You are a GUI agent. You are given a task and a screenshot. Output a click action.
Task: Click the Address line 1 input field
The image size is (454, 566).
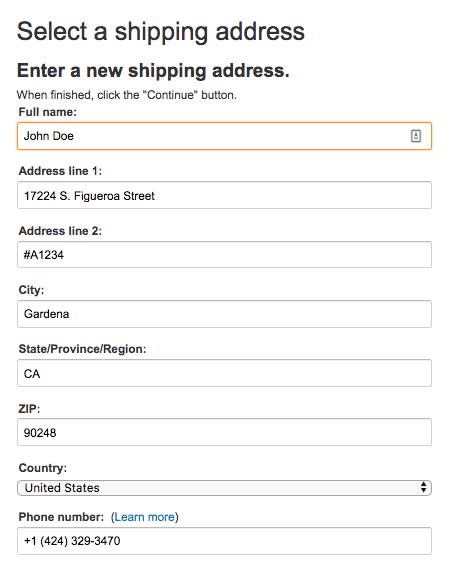coord(224,195)
